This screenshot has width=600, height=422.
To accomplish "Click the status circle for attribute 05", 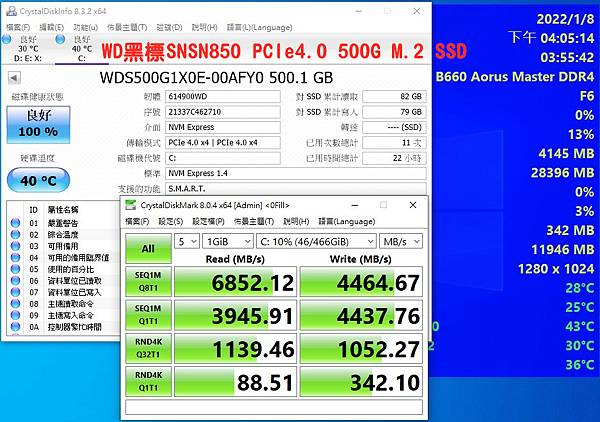I will (15, 269).
